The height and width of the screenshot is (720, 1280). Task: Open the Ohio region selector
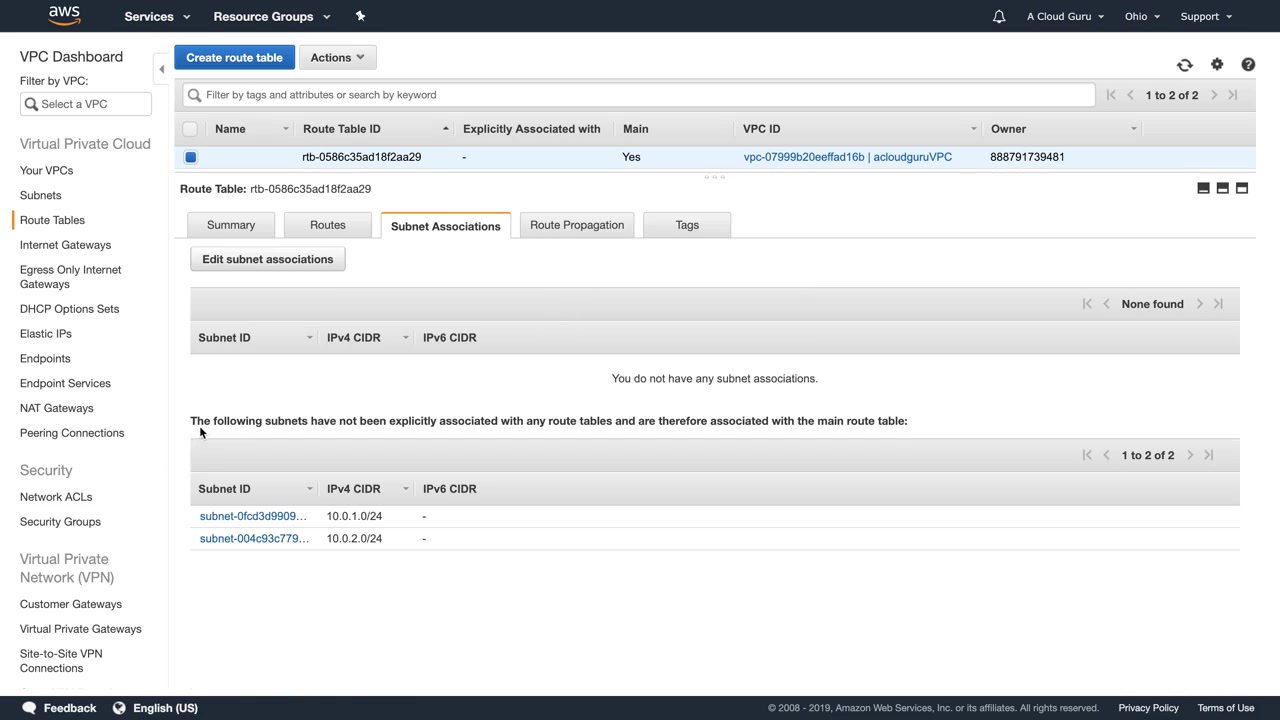1142,16
